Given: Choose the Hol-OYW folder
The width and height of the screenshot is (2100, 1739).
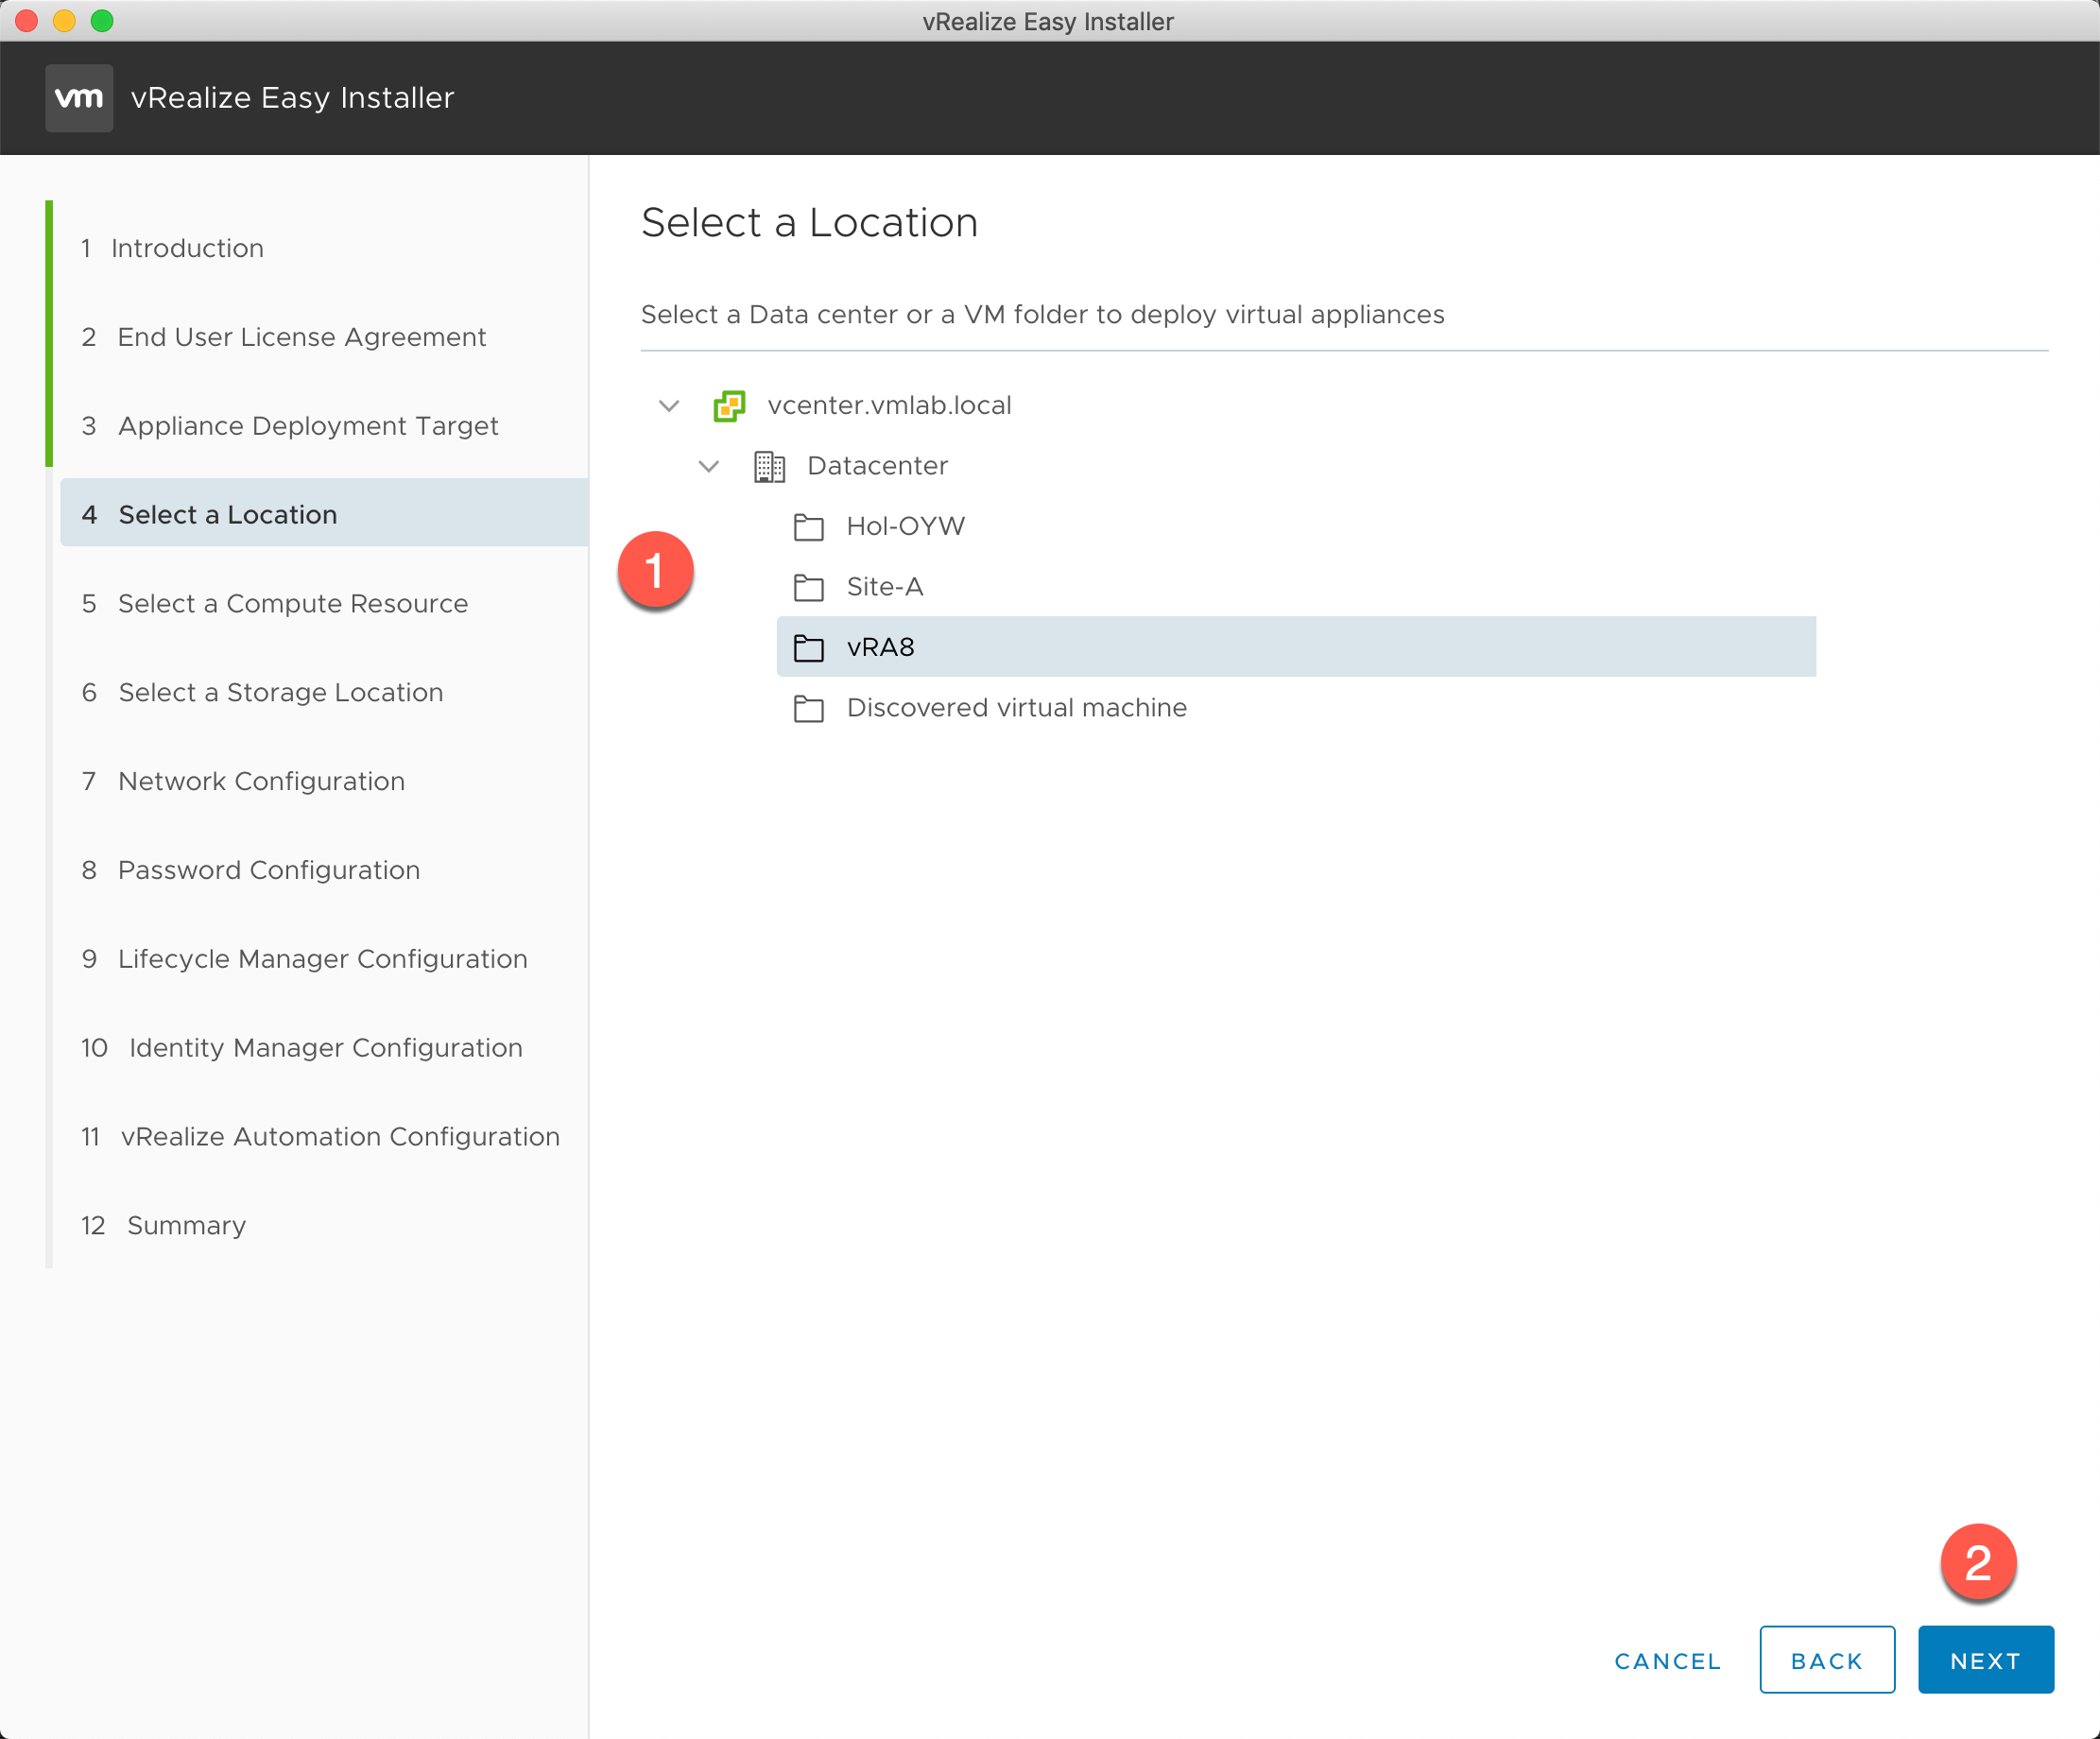Looking at the screenshot, I should (905, 527).
